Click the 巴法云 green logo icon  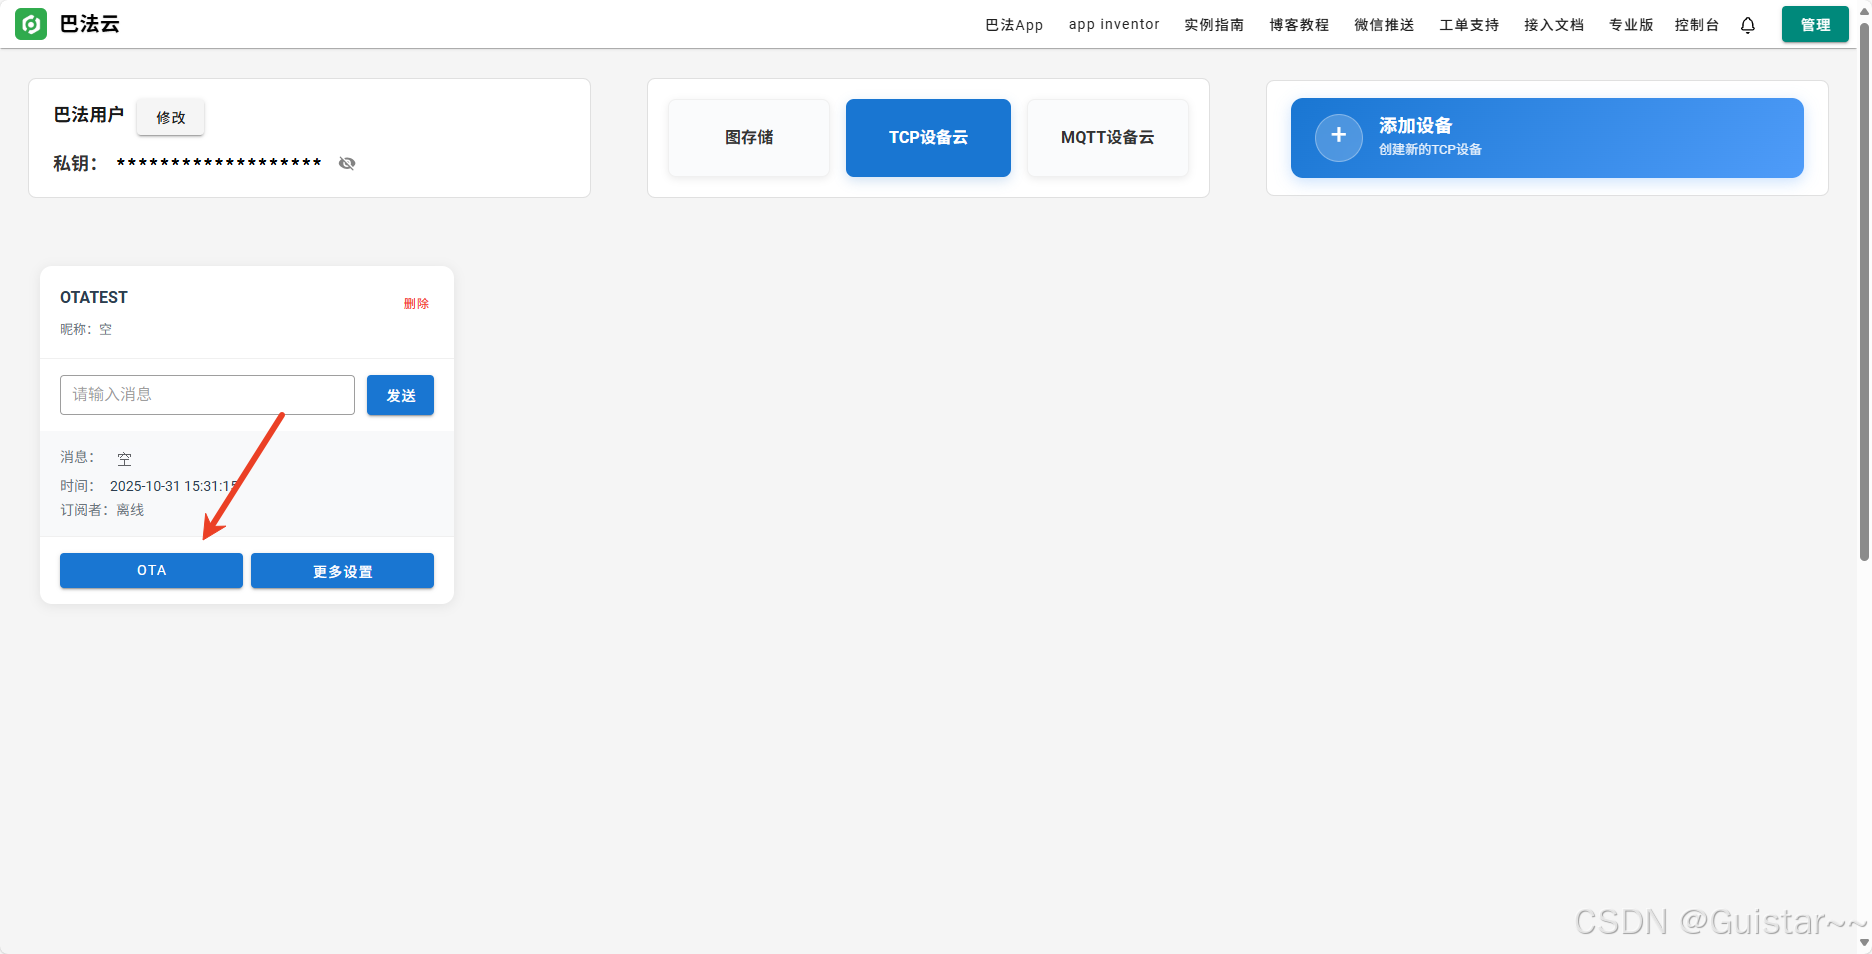(x=31, y=24)
